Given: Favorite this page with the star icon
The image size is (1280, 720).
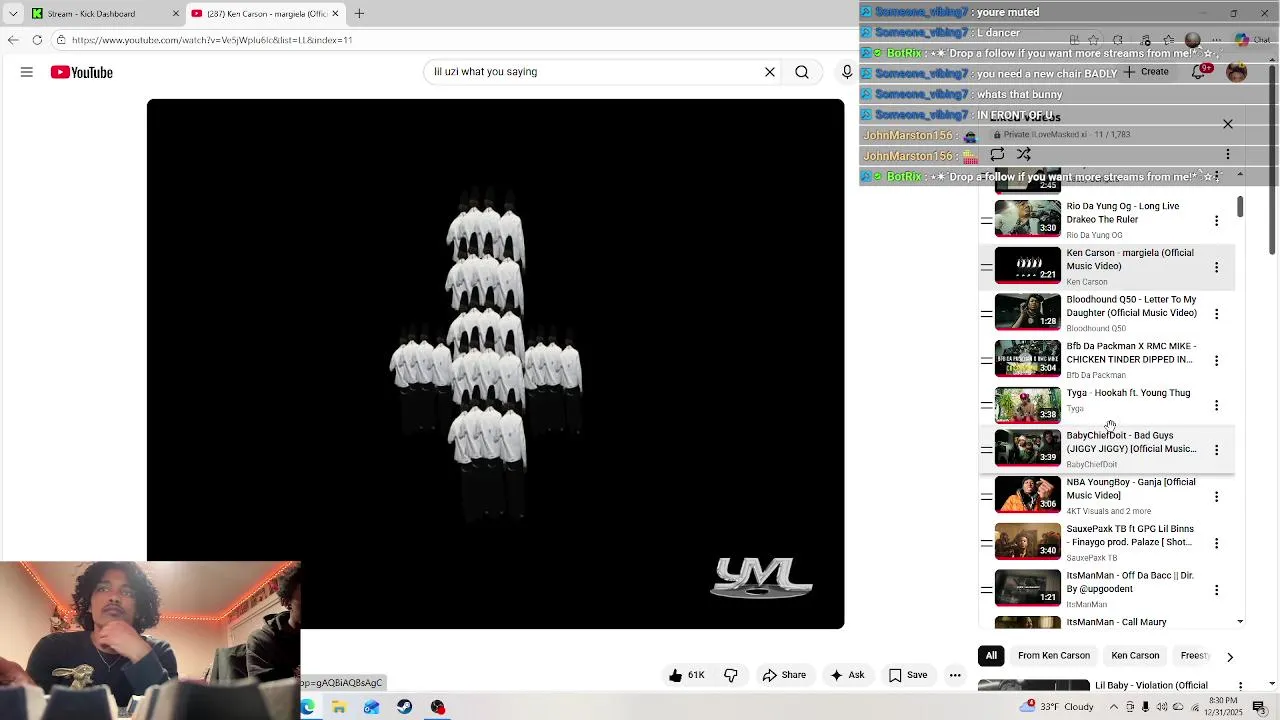Looking at the screenshot, I should pyautogui.click(x=1094, y=40).
